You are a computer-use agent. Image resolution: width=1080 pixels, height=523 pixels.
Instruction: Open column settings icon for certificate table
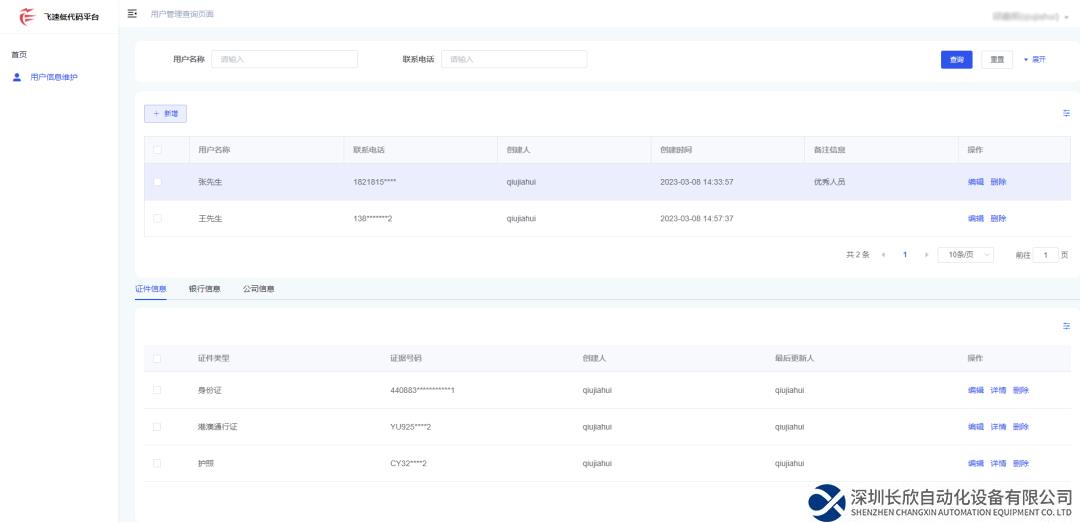pyautogui.click(x=1066, y=326)
